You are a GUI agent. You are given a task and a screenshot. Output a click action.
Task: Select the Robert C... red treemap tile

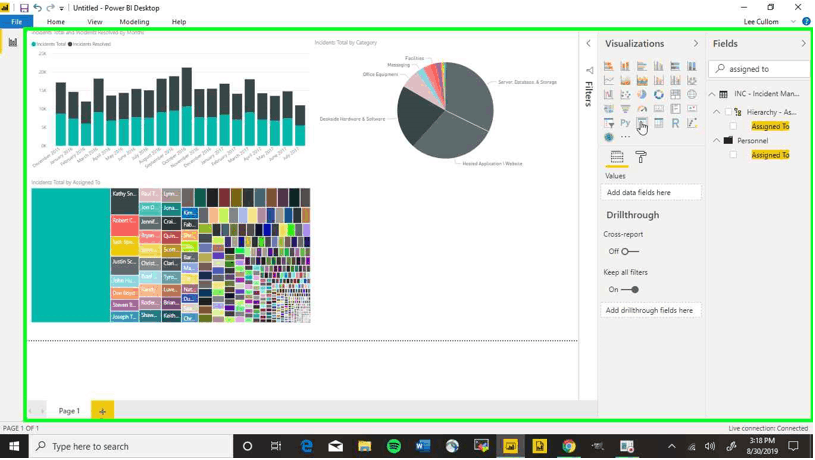tap(124, 225)
